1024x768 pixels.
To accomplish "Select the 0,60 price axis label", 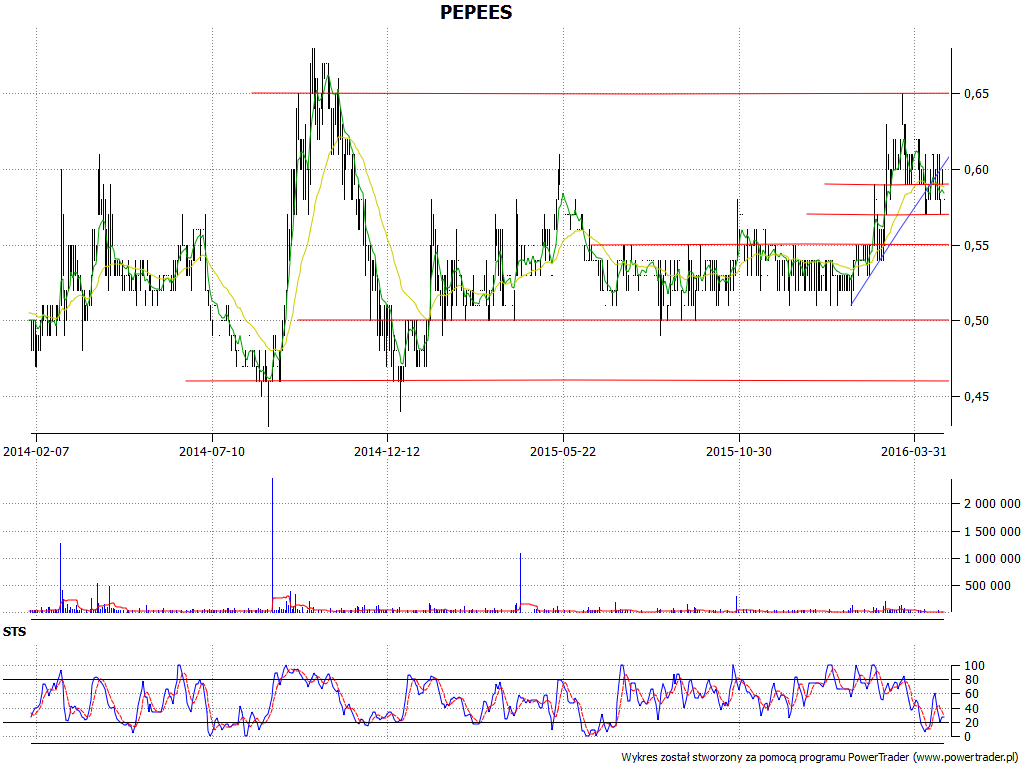I will pos(976,170).
